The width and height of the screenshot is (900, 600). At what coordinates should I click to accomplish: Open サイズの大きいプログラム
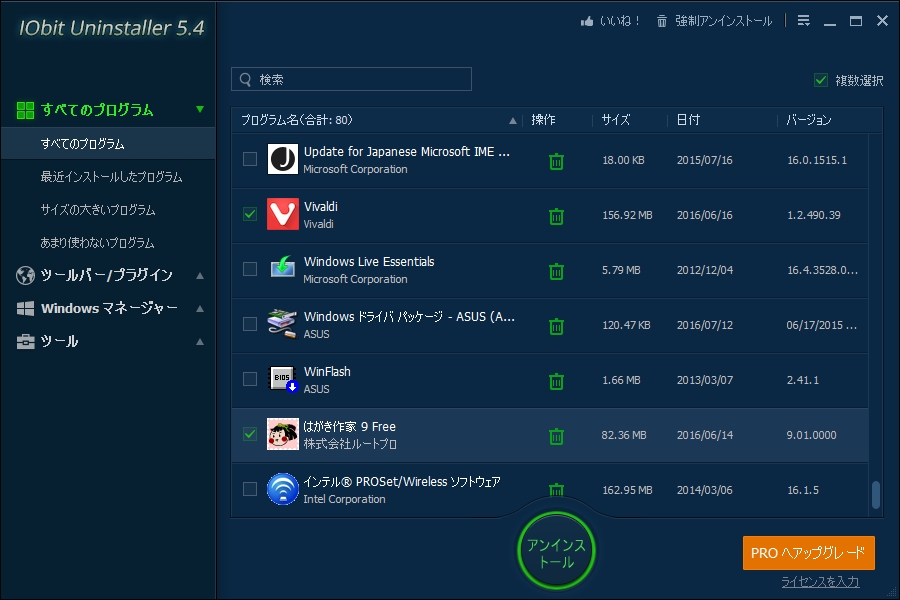pos(98,210)
